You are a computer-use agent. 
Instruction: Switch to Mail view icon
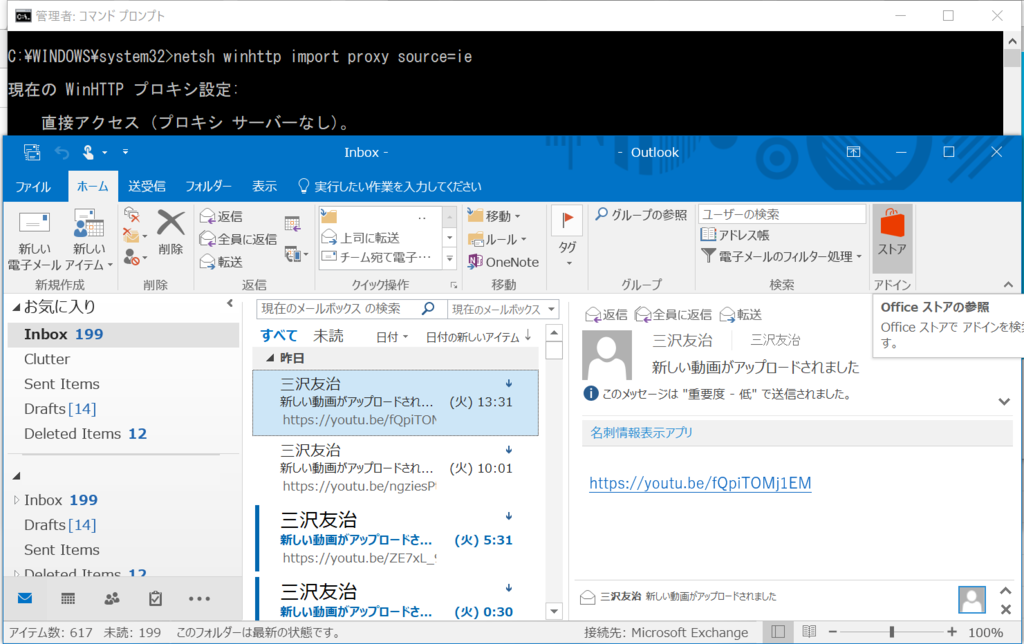[x=25, y=598]
